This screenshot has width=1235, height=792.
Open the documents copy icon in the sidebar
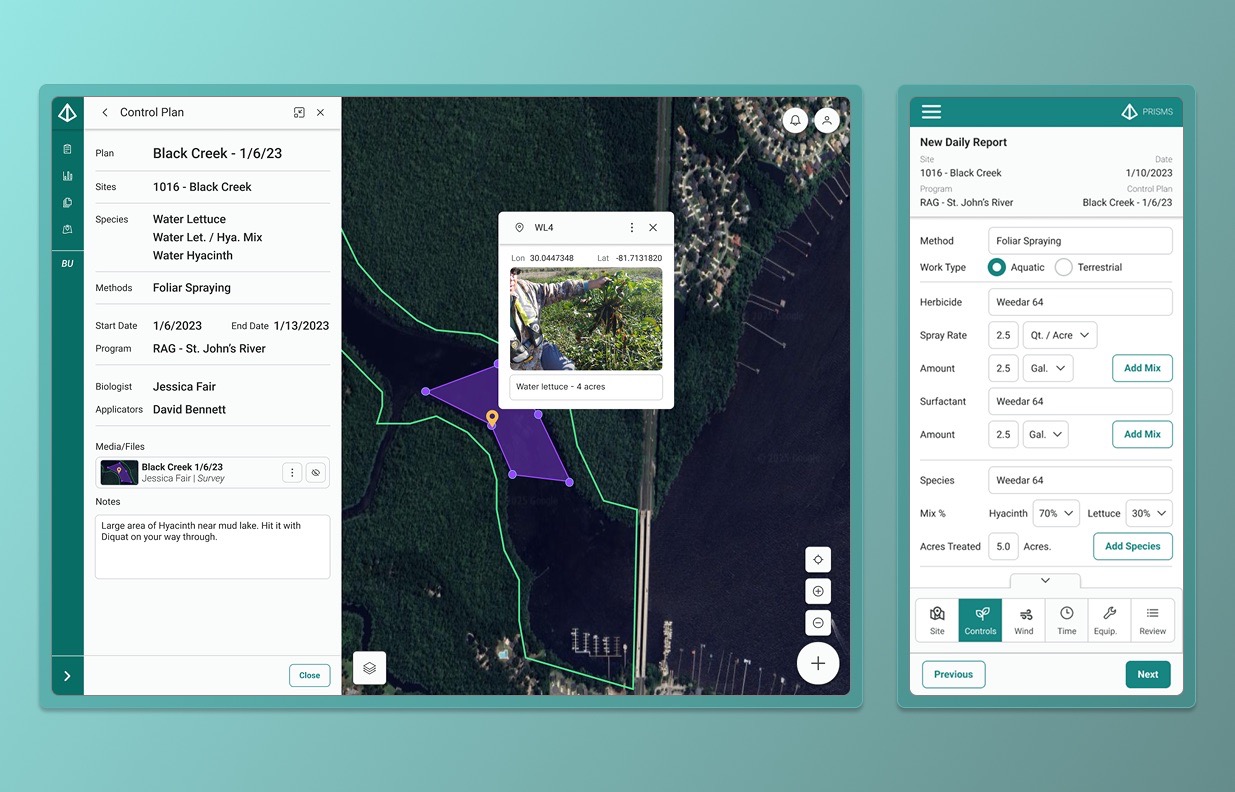67,202
